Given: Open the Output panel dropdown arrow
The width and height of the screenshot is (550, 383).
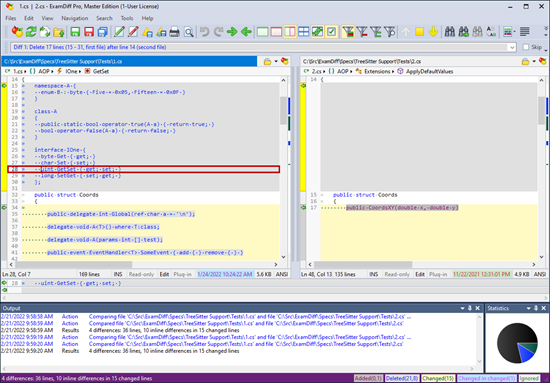Looking at the screenshot, I should 462,308.
